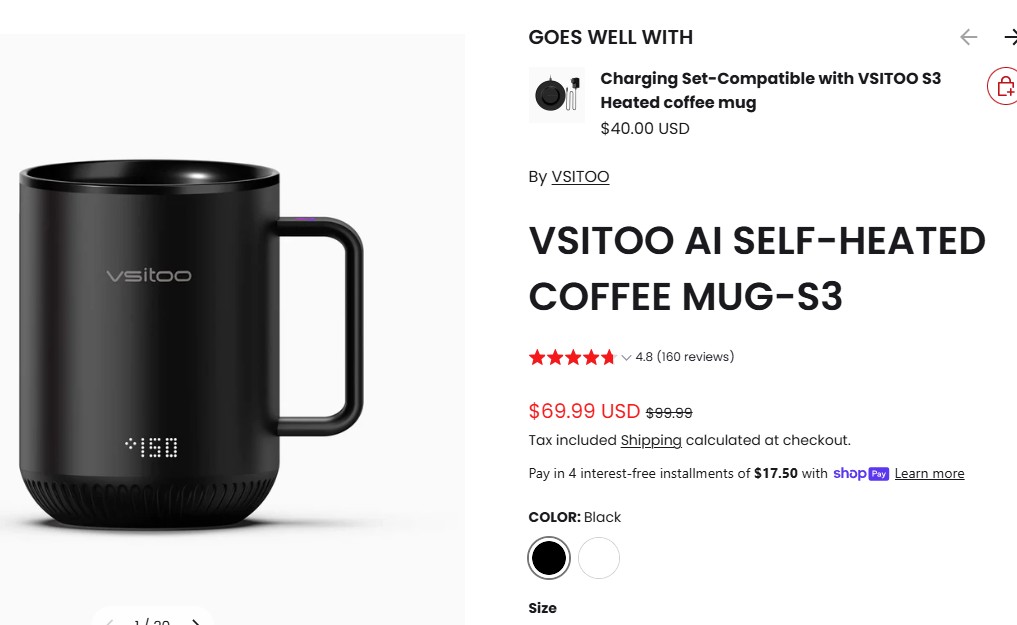Select the Black color option
Image resolution: width=1017 pixels, height=625 pixels.
tap(548, 558)
